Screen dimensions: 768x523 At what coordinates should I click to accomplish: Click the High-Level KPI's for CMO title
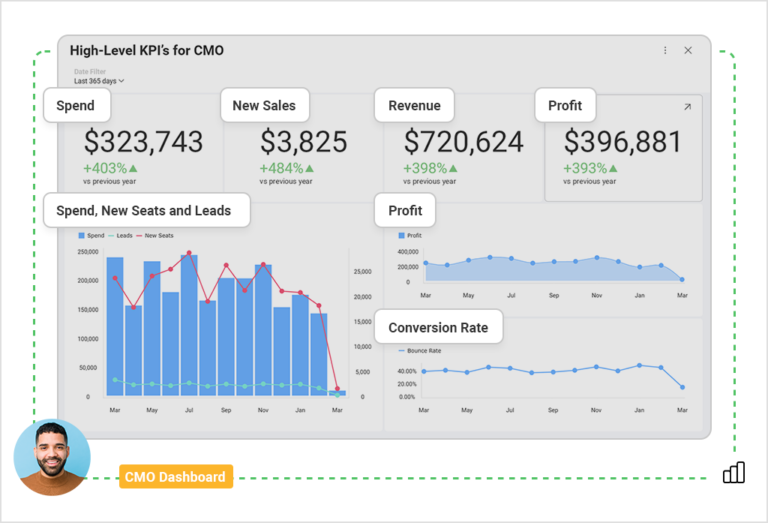coord(146,50)
